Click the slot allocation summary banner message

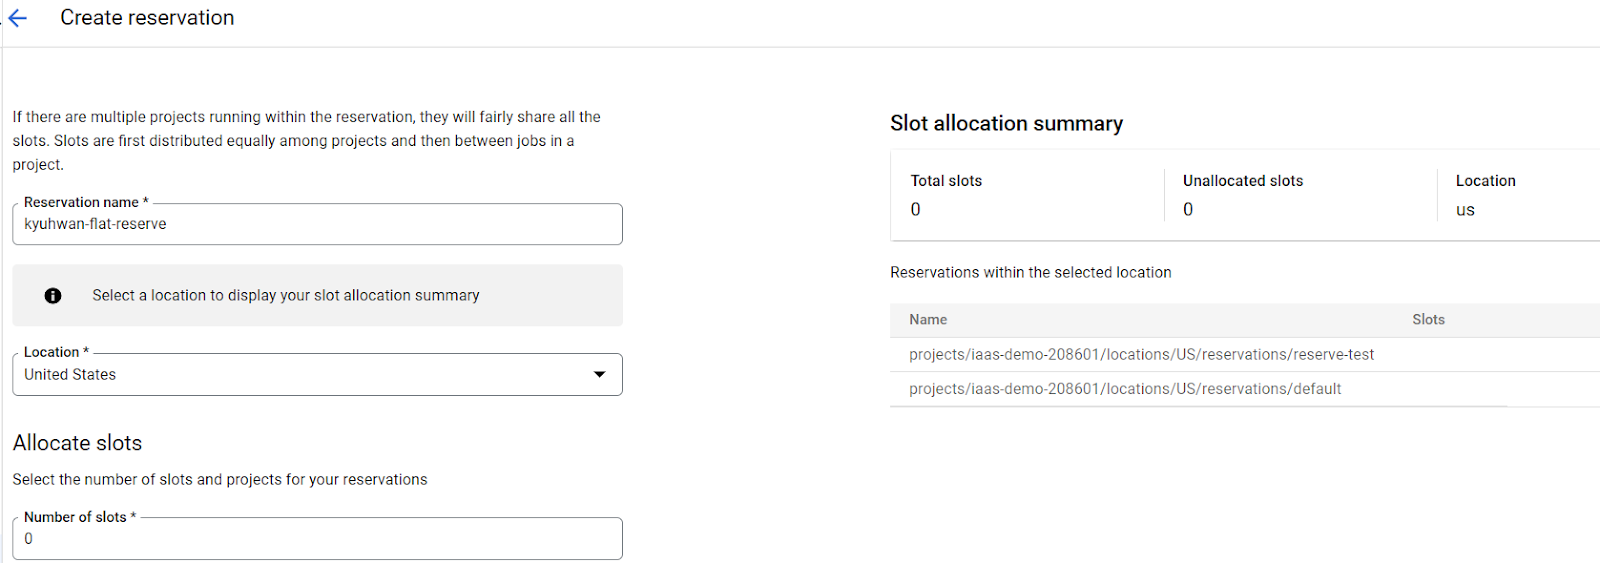click(x=286, y=296)
